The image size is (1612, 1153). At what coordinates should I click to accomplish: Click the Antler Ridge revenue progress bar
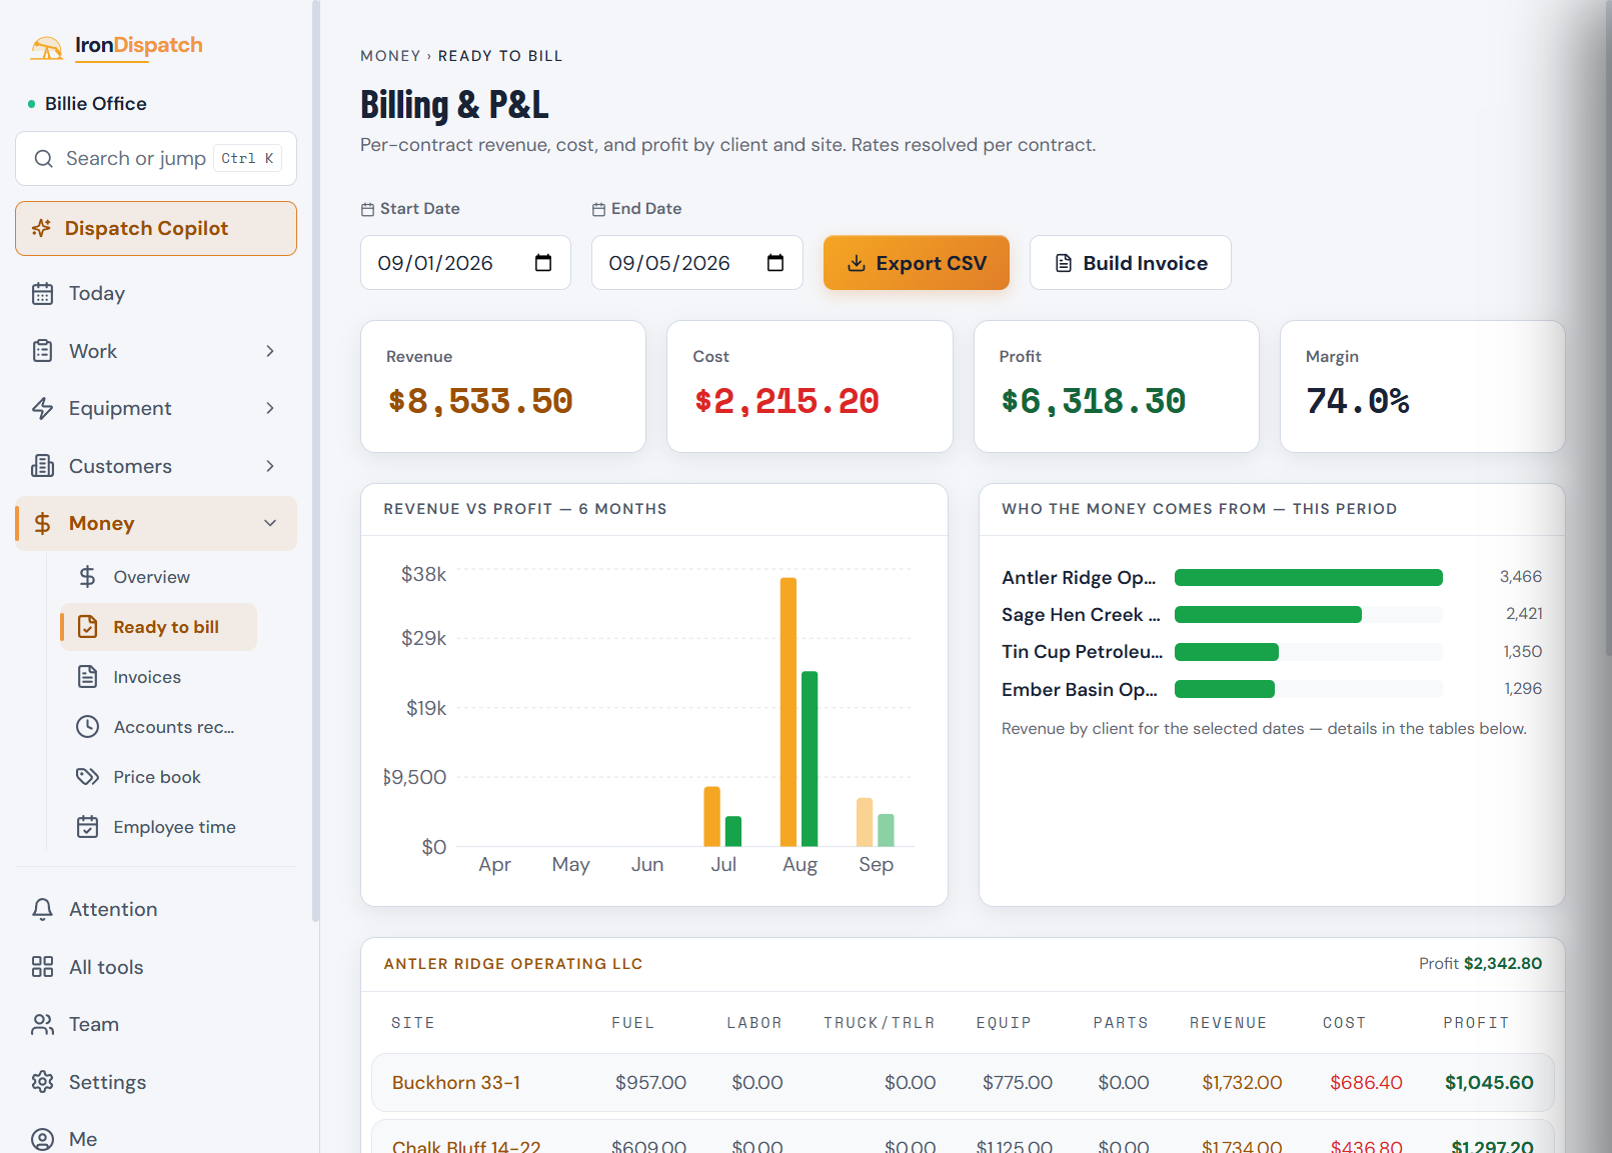1308,577
